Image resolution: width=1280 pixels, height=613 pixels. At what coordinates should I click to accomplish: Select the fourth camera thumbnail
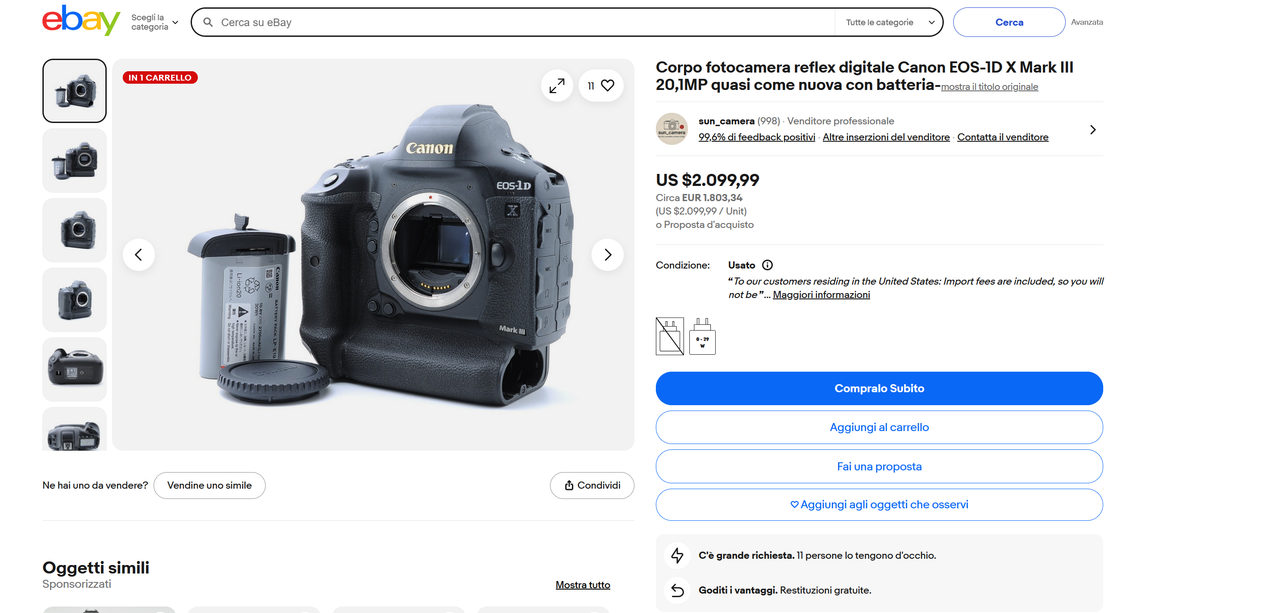[x=74, y=299]
